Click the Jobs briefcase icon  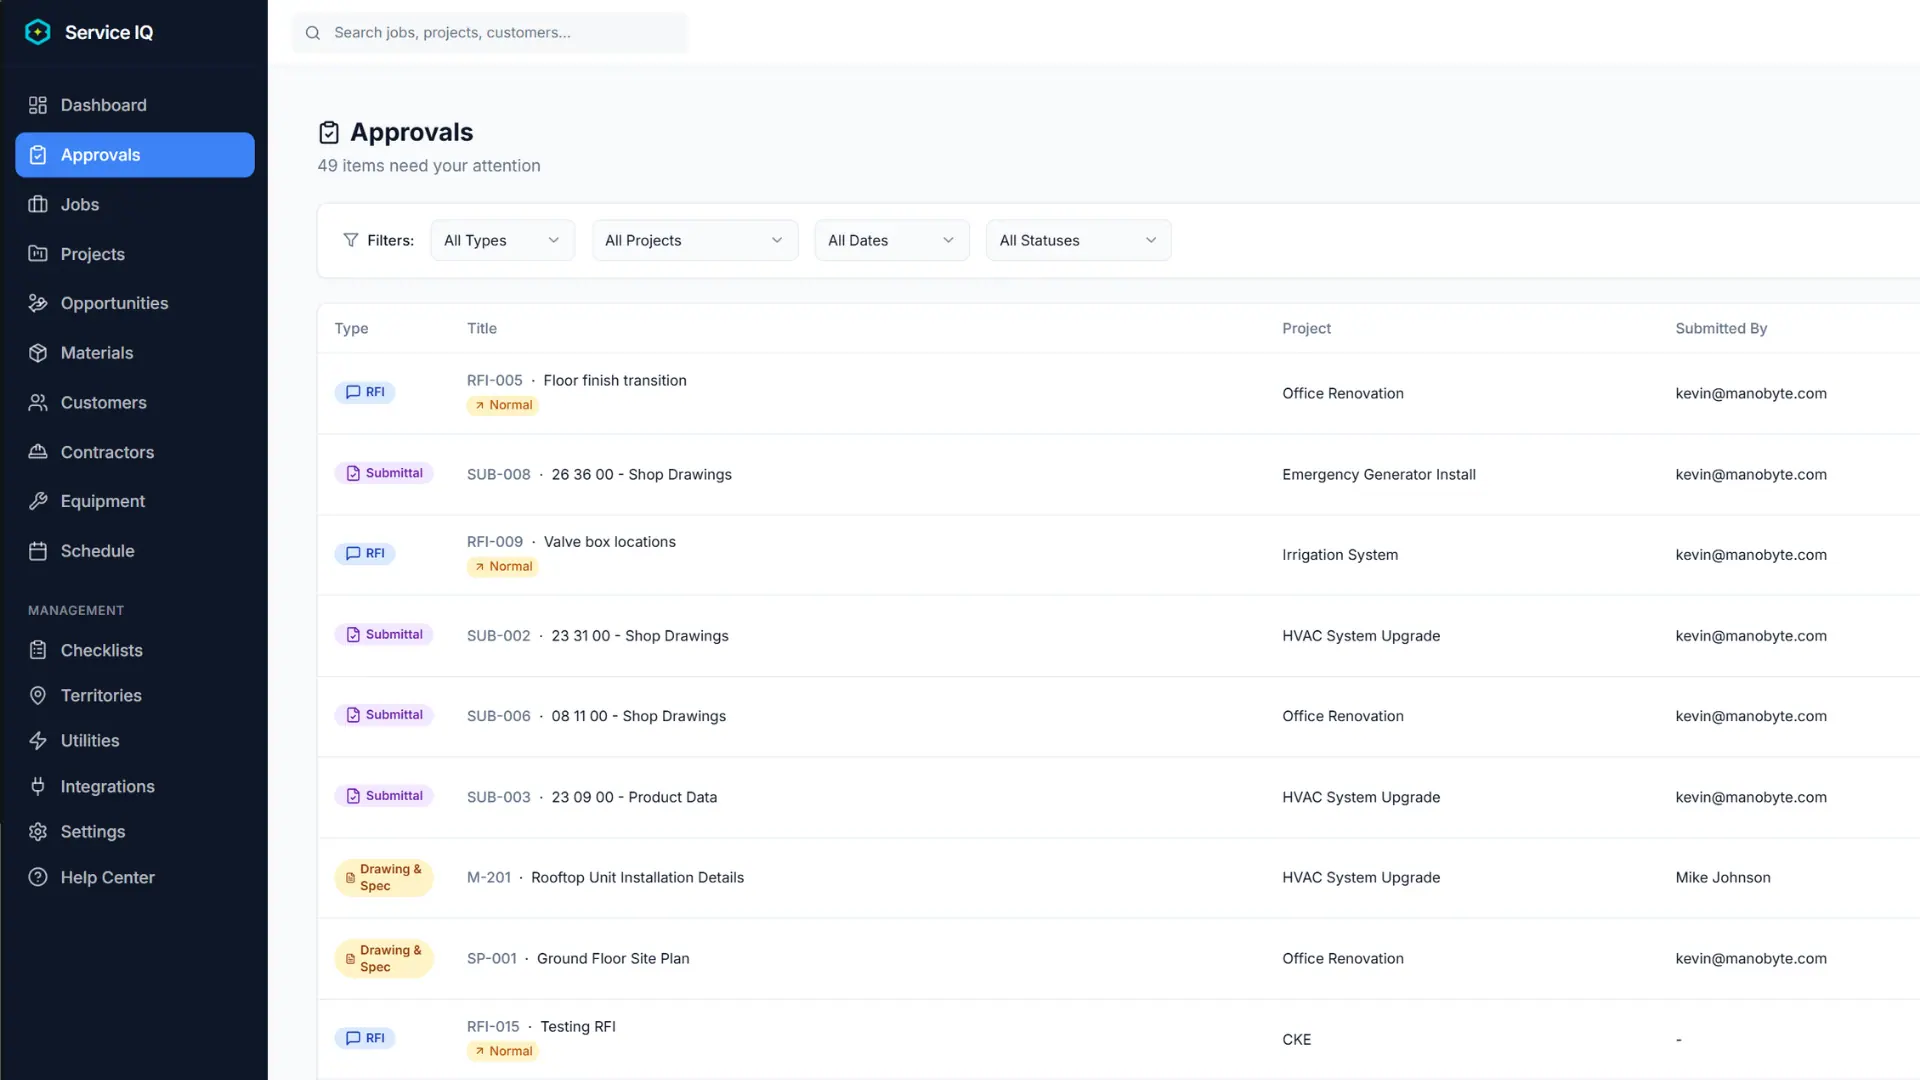tap(38, 204)
